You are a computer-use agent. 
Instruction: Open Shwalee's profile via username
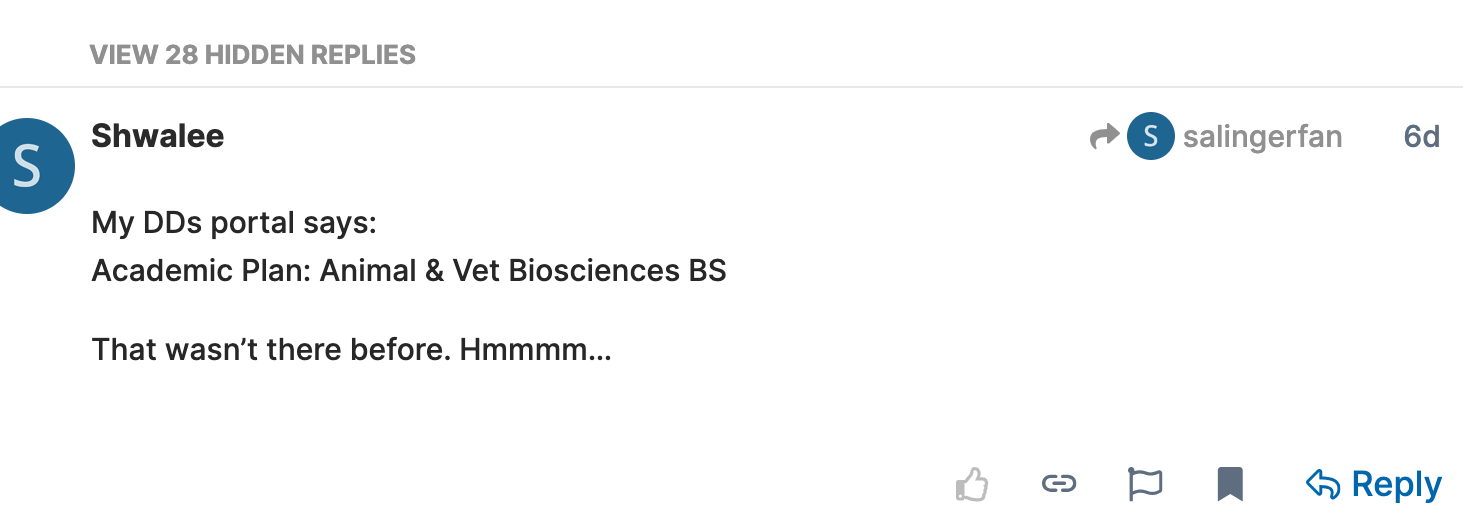157,136
